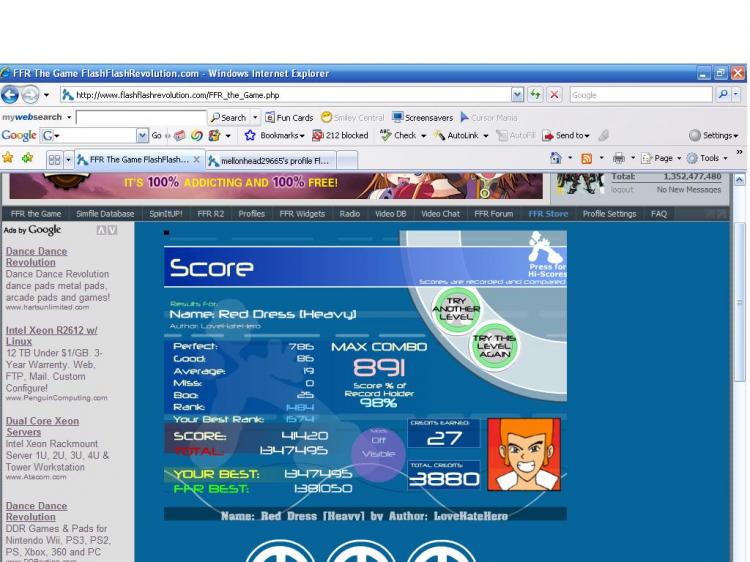Go back with the browser Back arrow
Screen dimensions: 750x562
click(x=11, y=95)
